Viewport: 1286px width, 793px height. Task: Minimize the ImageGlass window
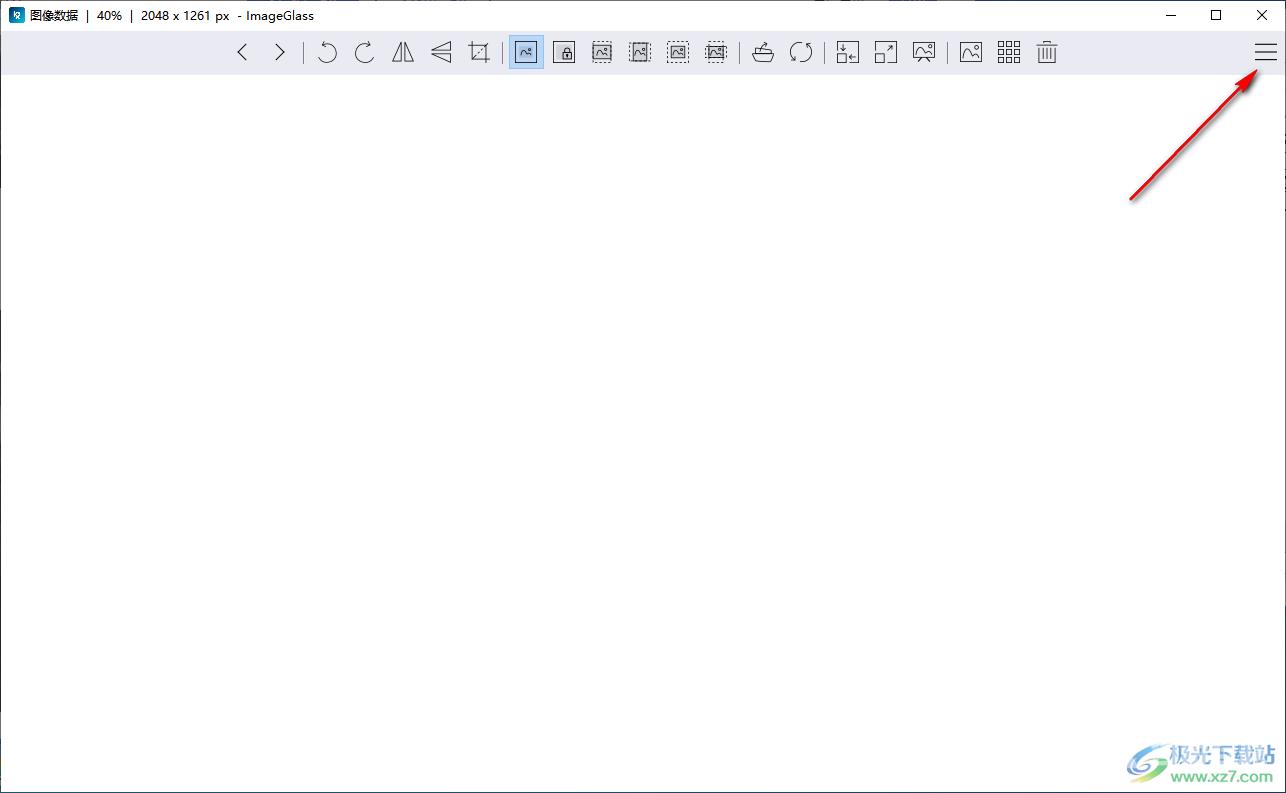point(1170,15)
